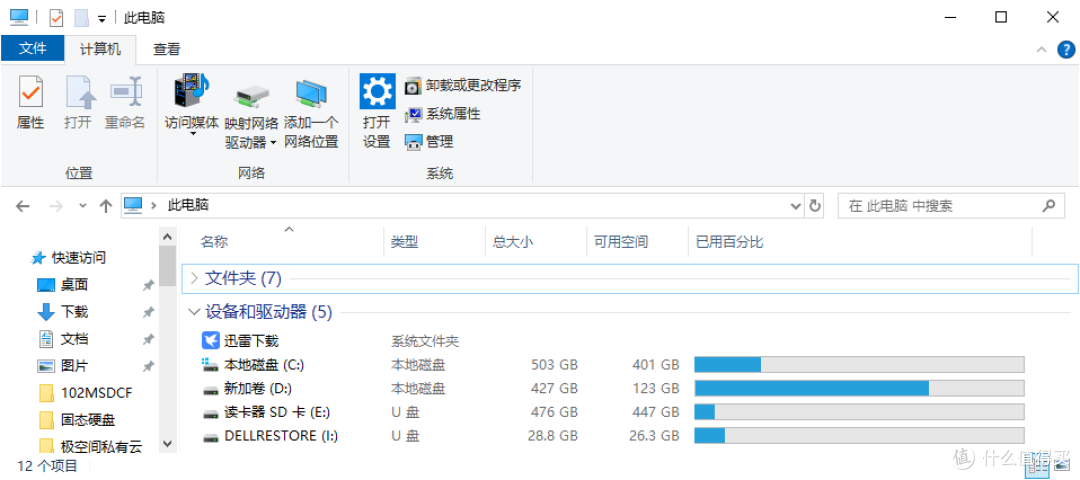The image size is (1080, 480).
Task: Click the Help question mark icon
Action: point(1066,50)
